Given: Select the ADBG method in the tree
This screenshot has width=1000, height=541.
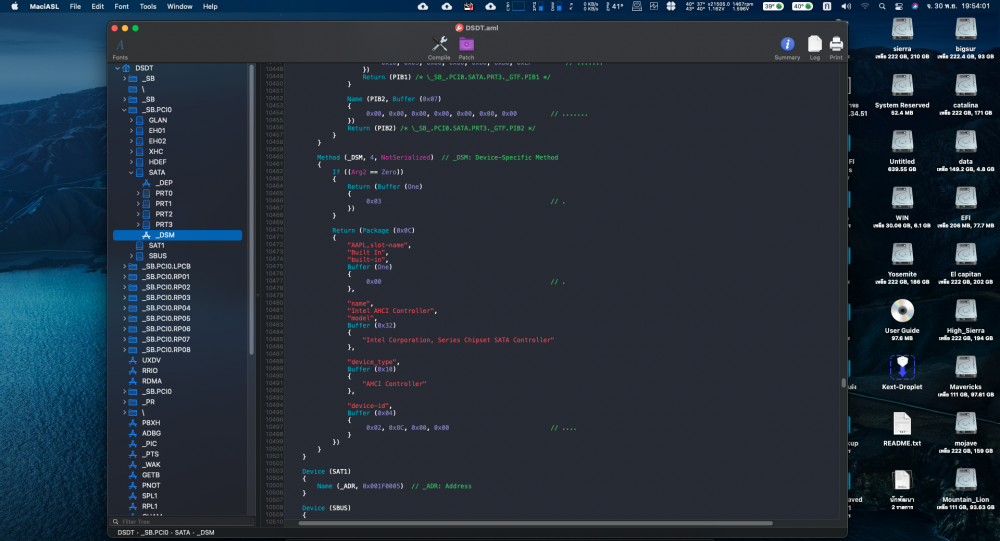Looking at the screenshot, I should 151,433.
